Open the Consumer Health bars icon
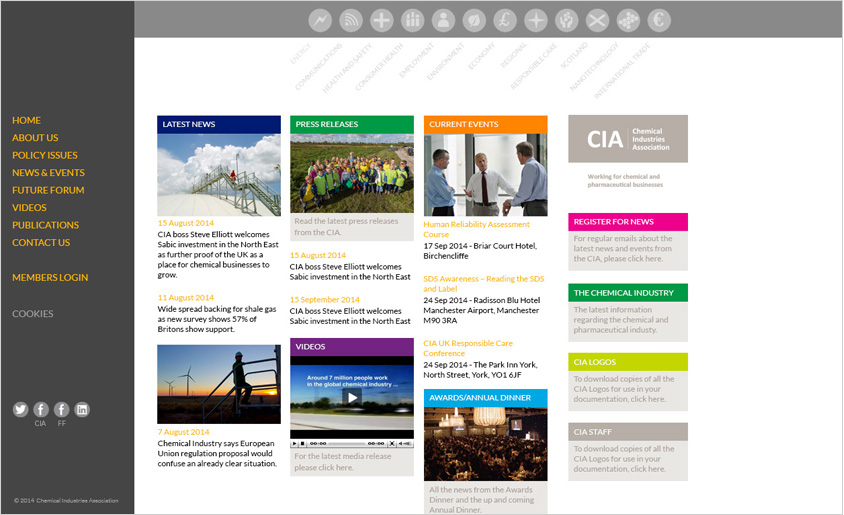The width and height of the screenshot is (844, 515). tap(412, 20)
